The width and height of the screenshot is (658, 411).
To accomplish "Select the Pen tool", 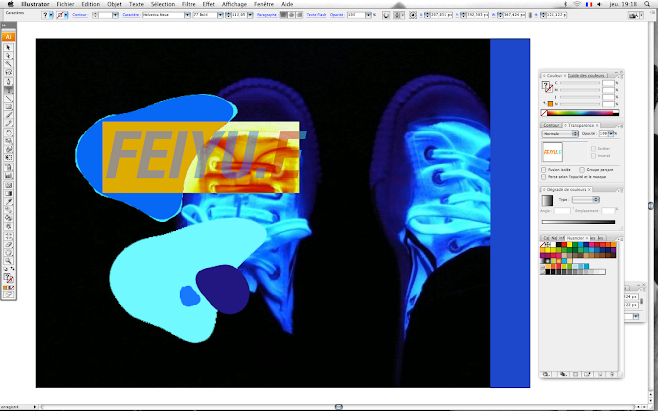I will click(x=8, y=81).
